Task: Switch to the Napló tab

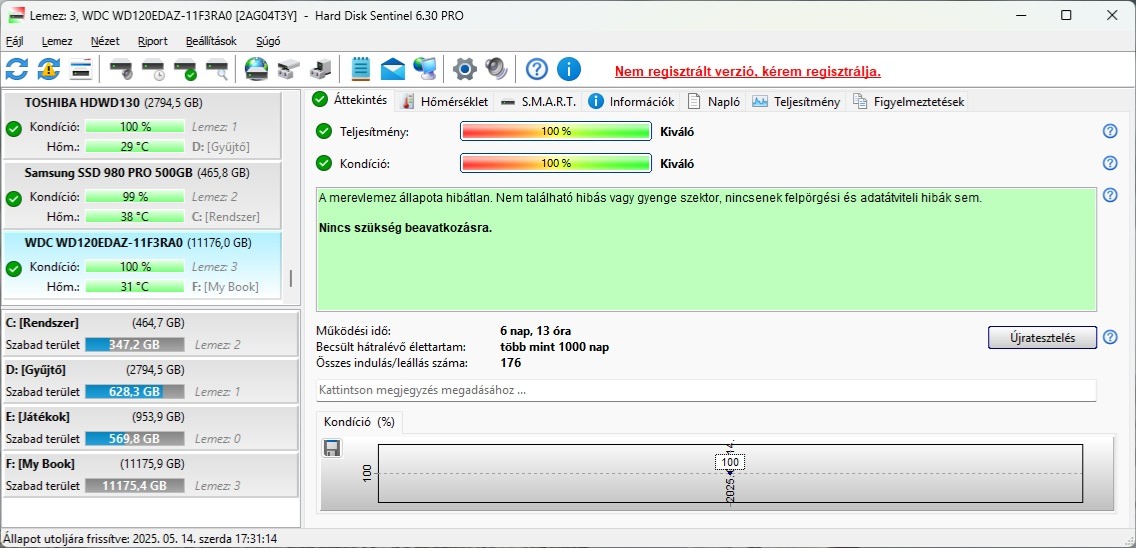Action: pos(714,101)
